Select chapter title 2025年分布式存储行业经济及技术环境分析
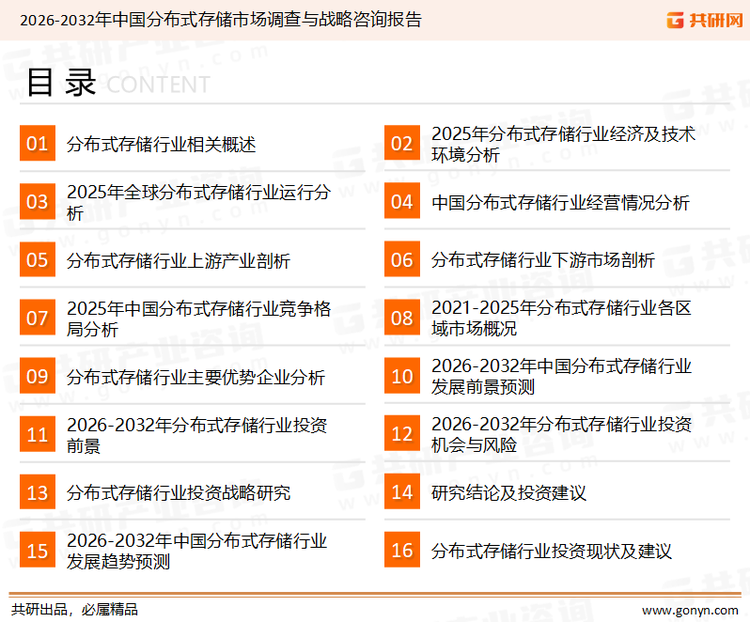 563,144
